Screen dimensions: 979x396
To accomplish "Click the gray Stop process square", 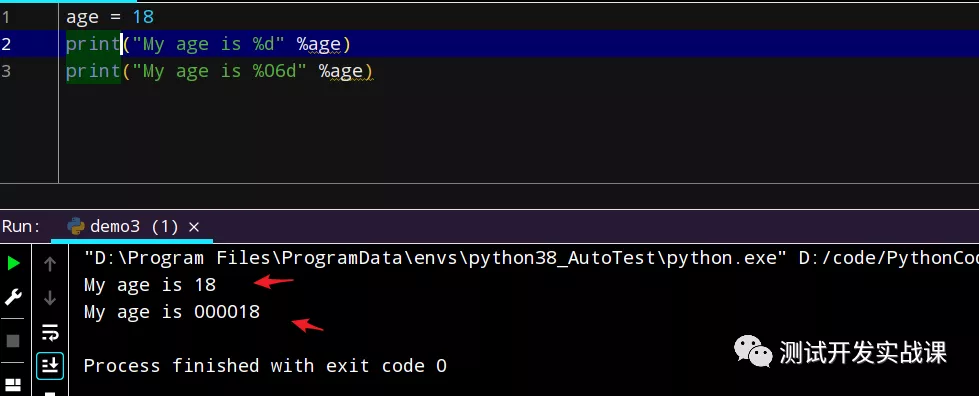I will [13, 340].
